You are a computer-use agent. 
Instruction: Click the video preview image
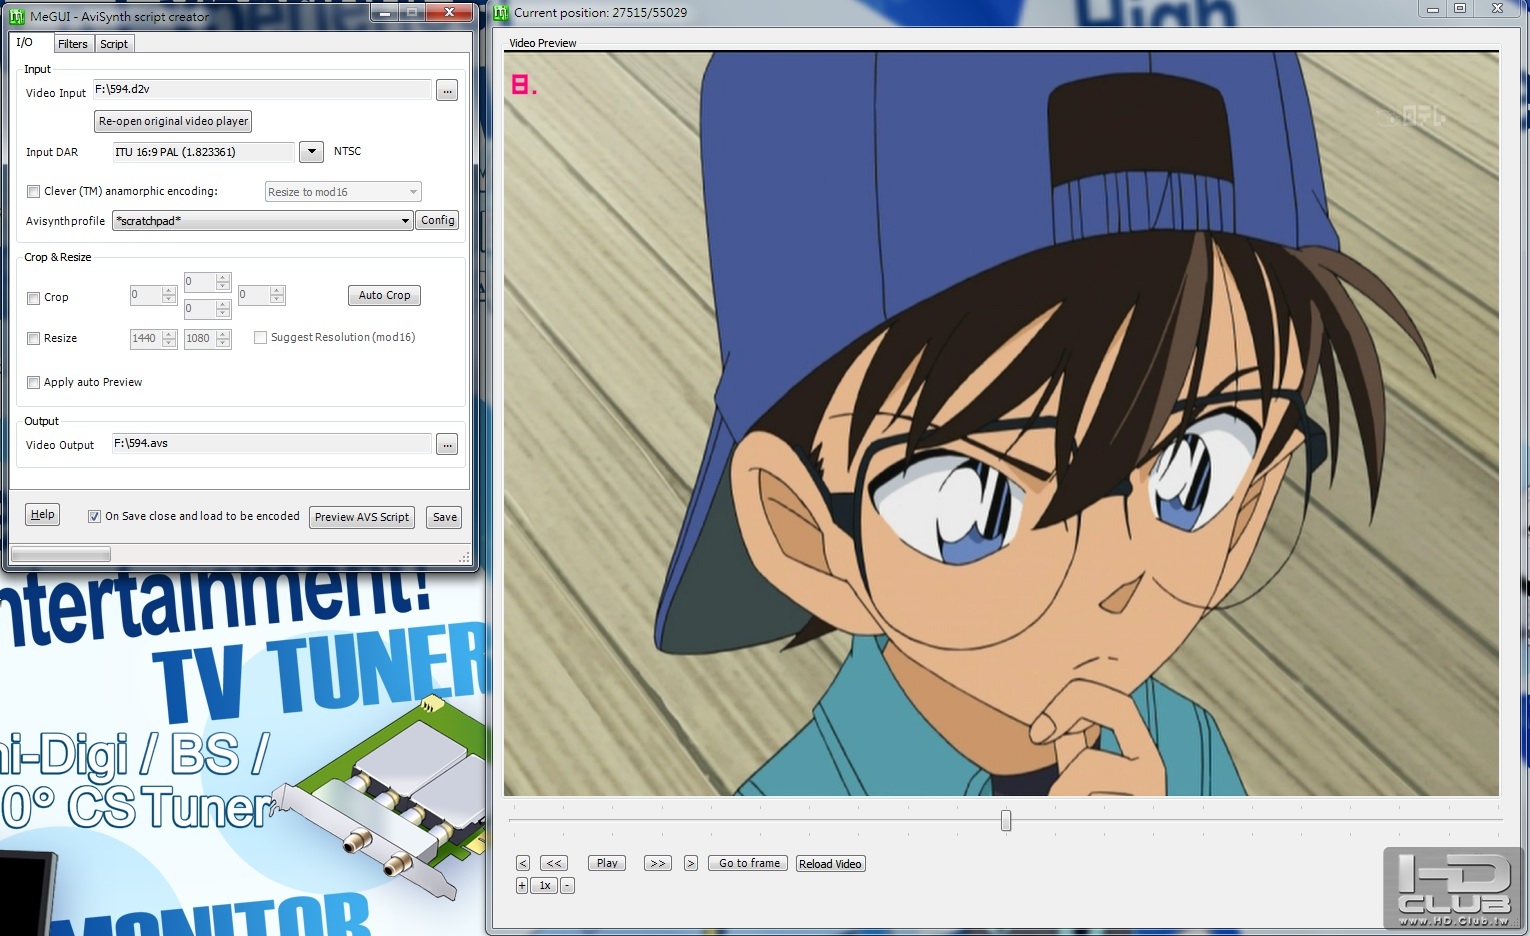point(1001,424)
